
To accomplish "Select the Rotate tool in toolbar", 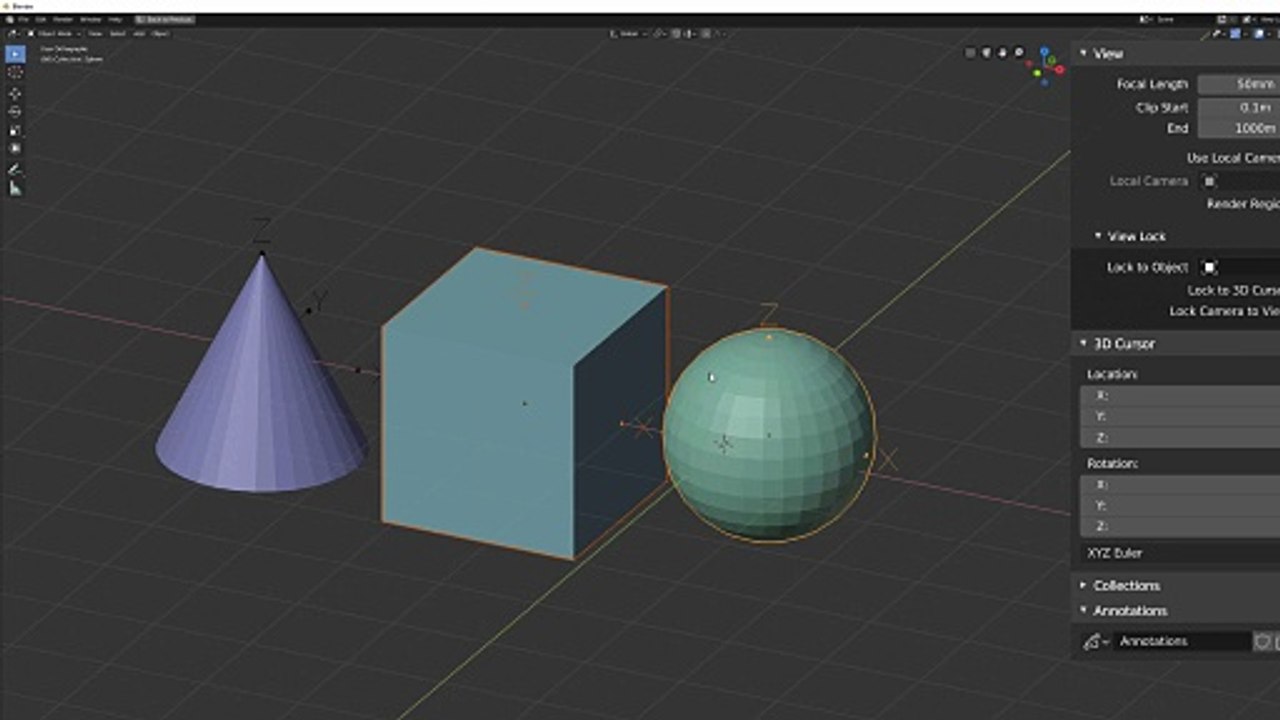I will [15, 111].
